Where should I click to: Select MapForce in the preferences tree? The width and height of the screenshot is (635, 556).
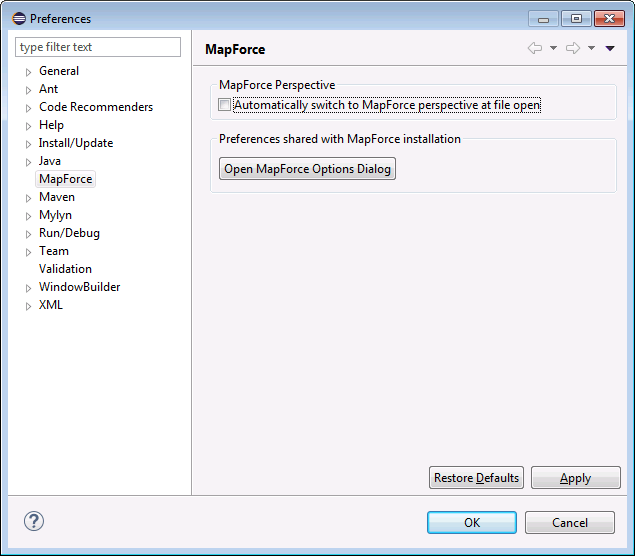coord(65,179)
